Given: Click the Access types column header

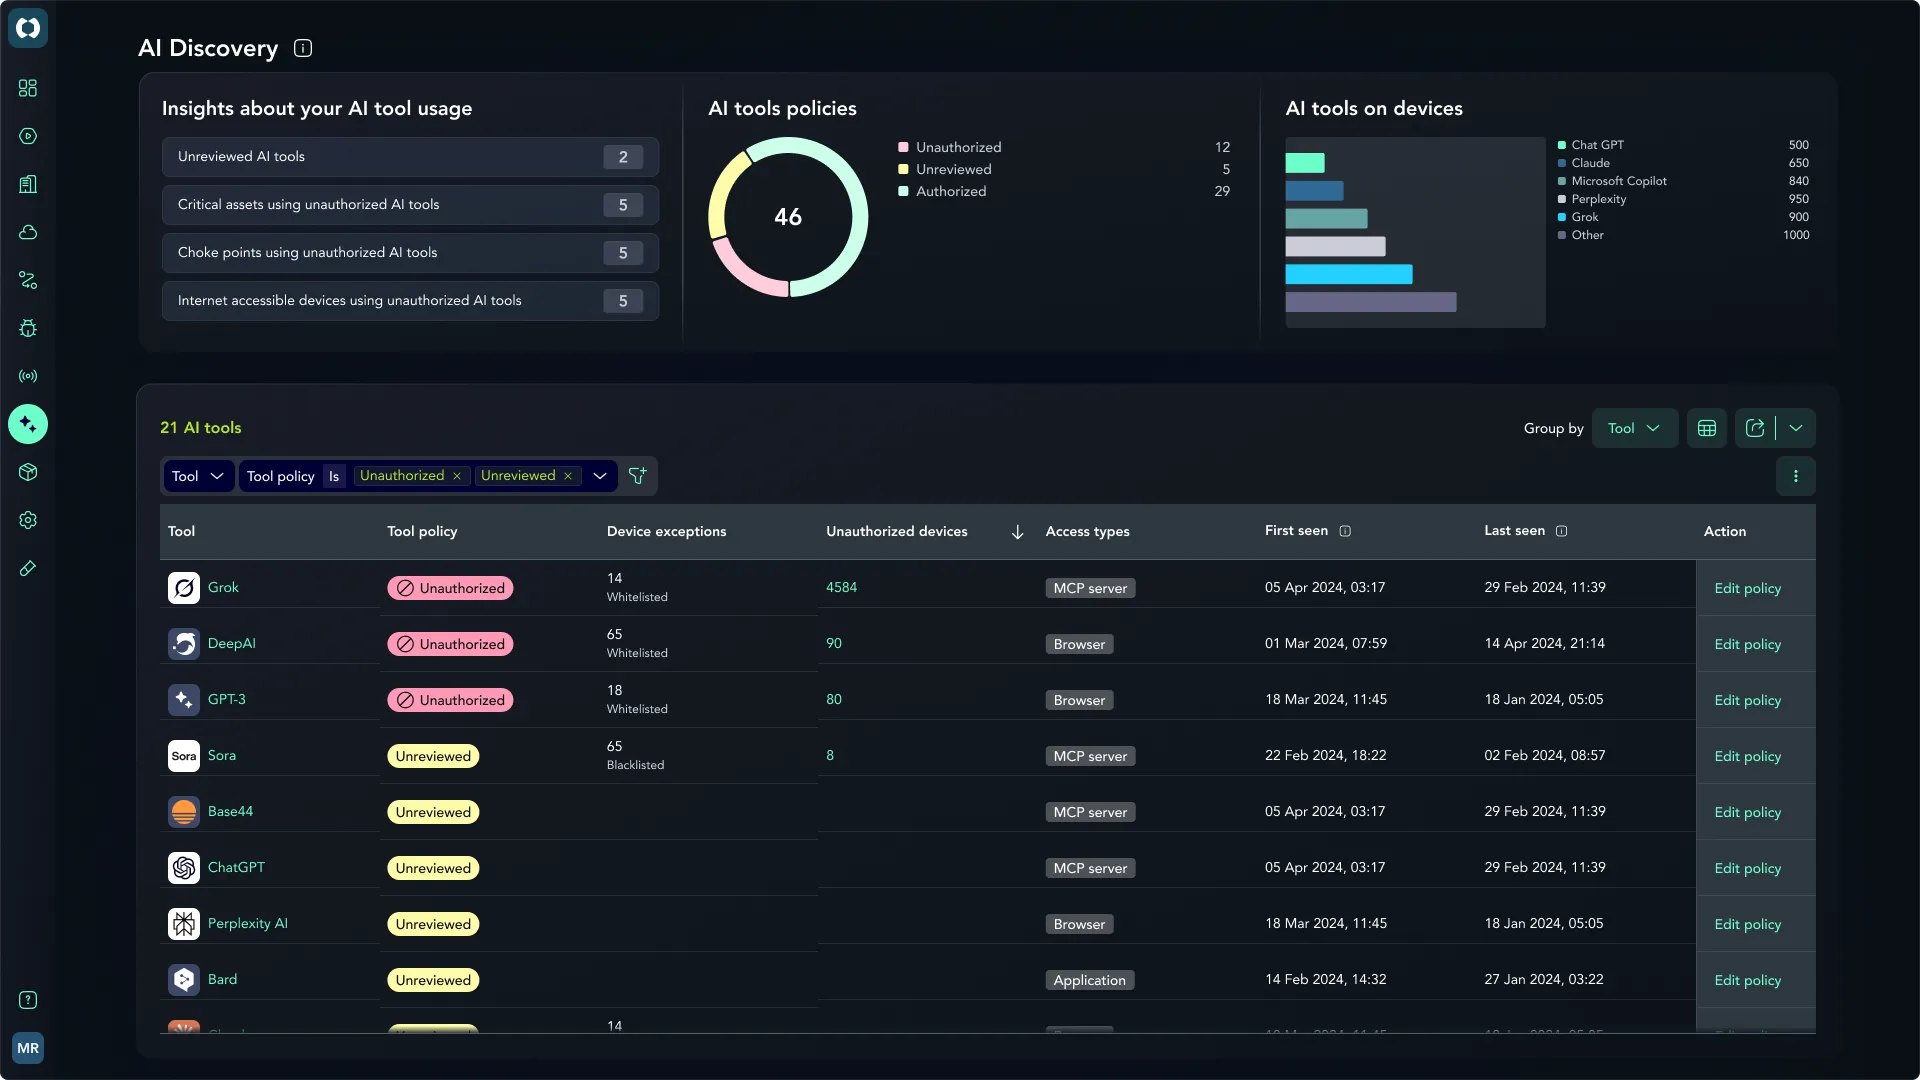Looking at the screenshot, I should coord(1087,531).
